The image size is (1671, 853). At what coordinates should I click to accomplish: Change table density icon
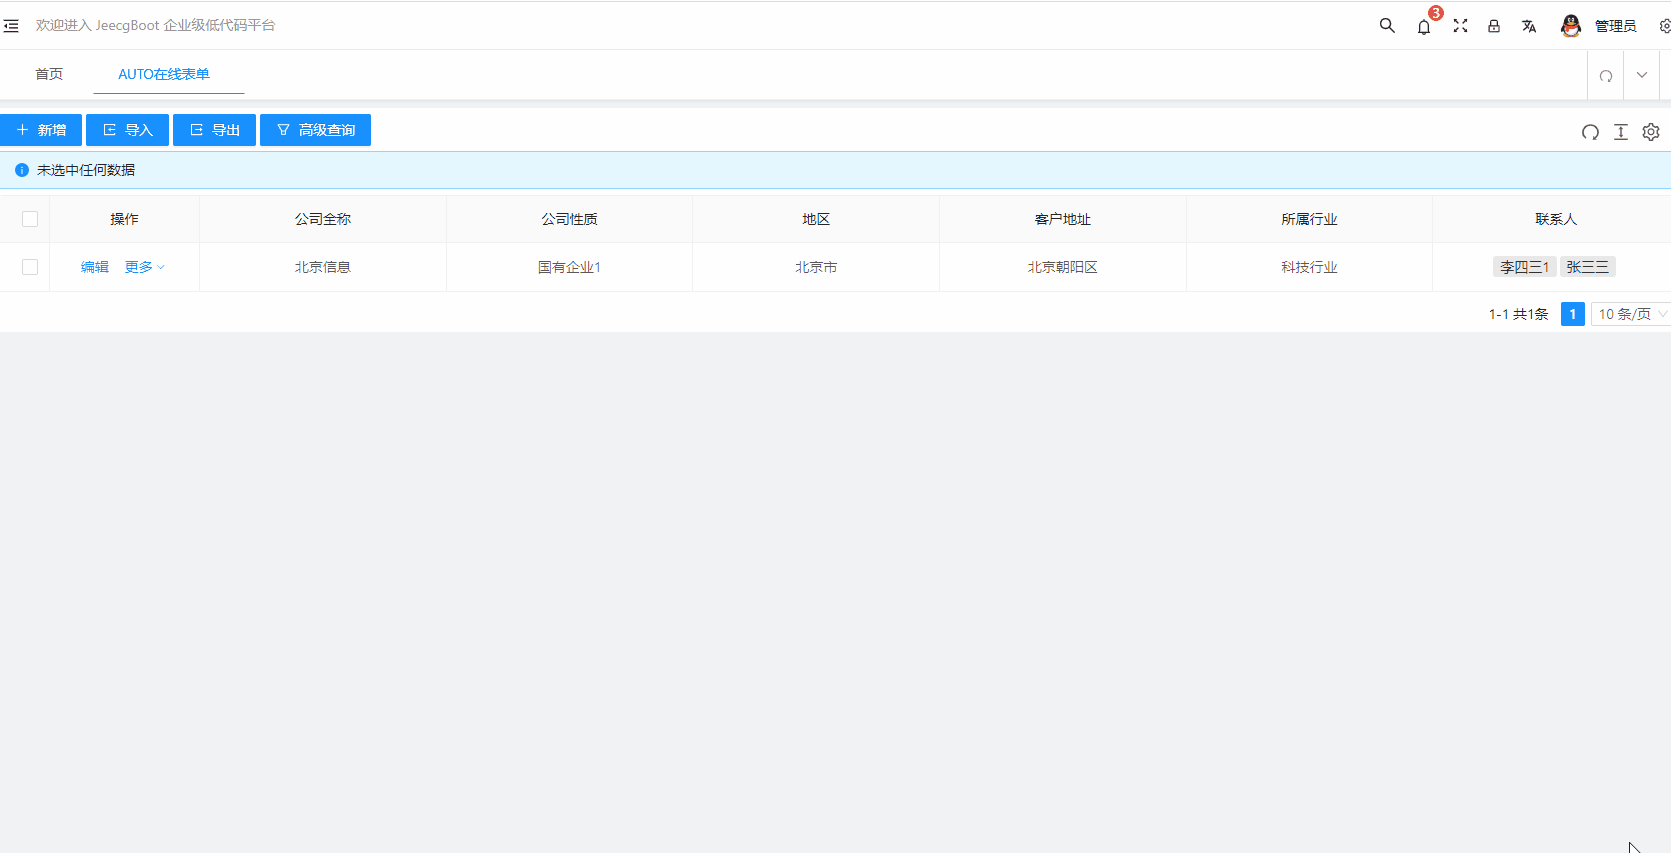pos(1621,132)
